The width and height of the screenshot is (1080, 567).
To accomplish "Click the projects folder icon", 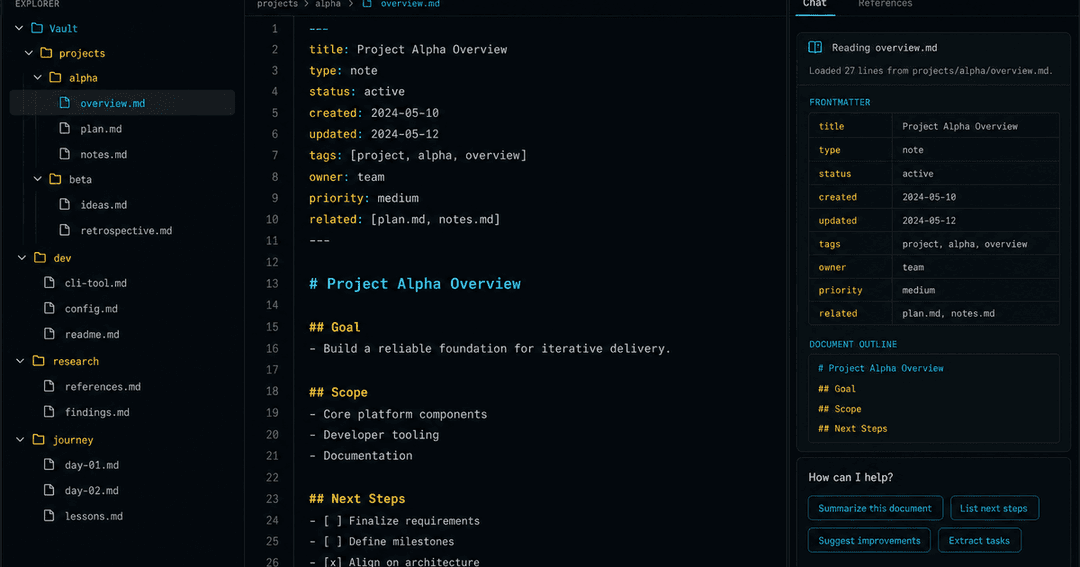I will [47, 53].
